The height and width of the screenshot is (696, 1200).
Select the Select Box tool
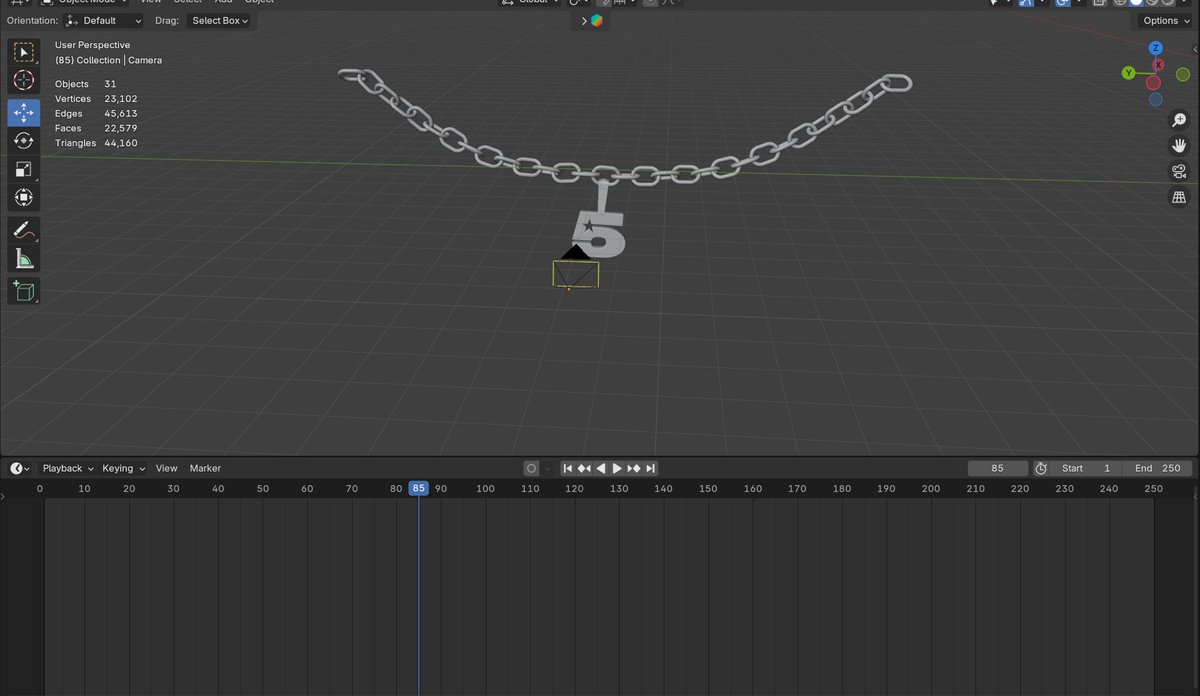pos(24,52)
